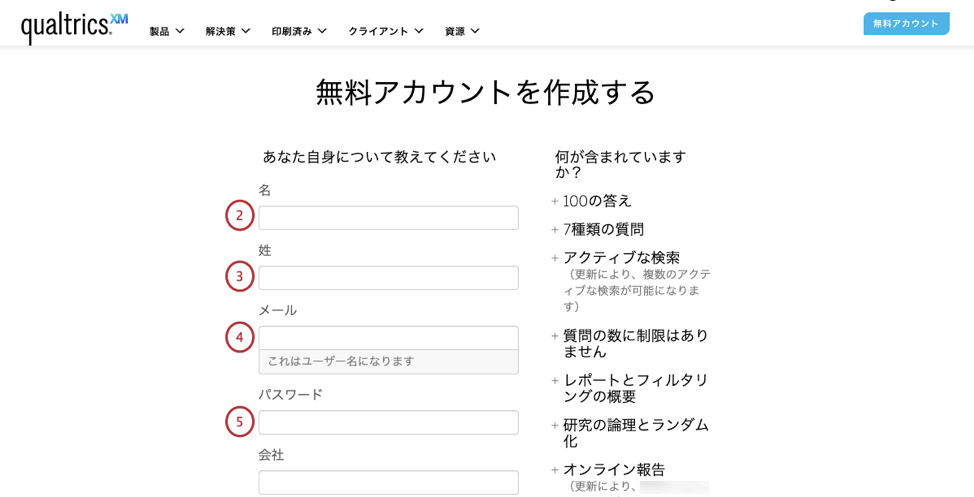The width and height of the screenshot is (974, 497).
Task: Click the plus icon beside 100の答え
Action: click(x=555, y=201)
